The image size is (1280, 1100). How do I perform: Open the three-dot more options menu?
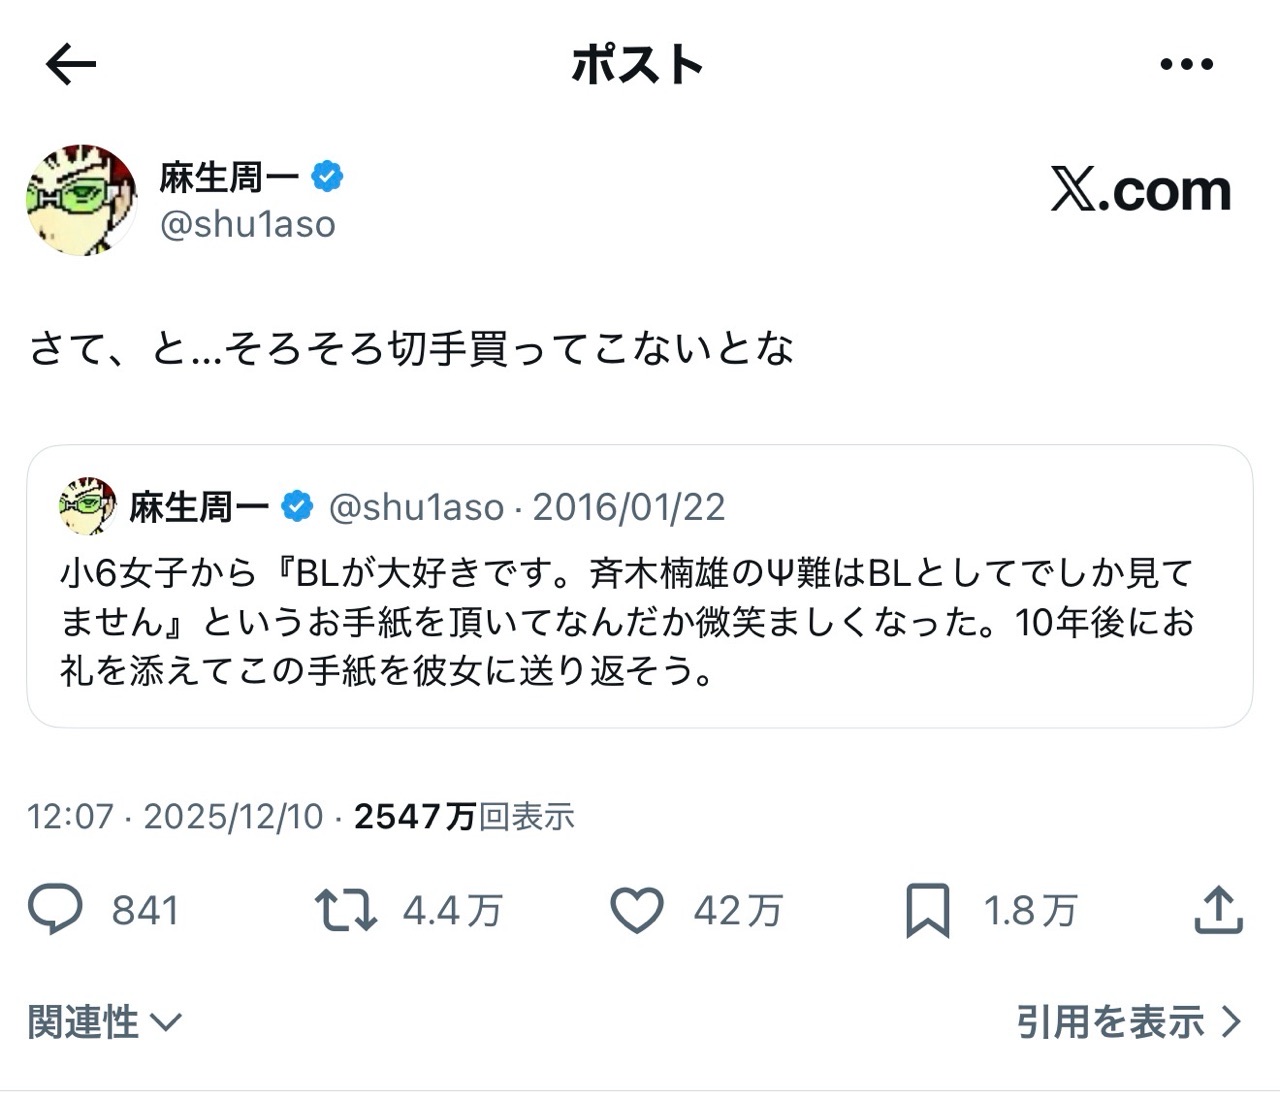pyautogui.click(x=1186, y=65)
